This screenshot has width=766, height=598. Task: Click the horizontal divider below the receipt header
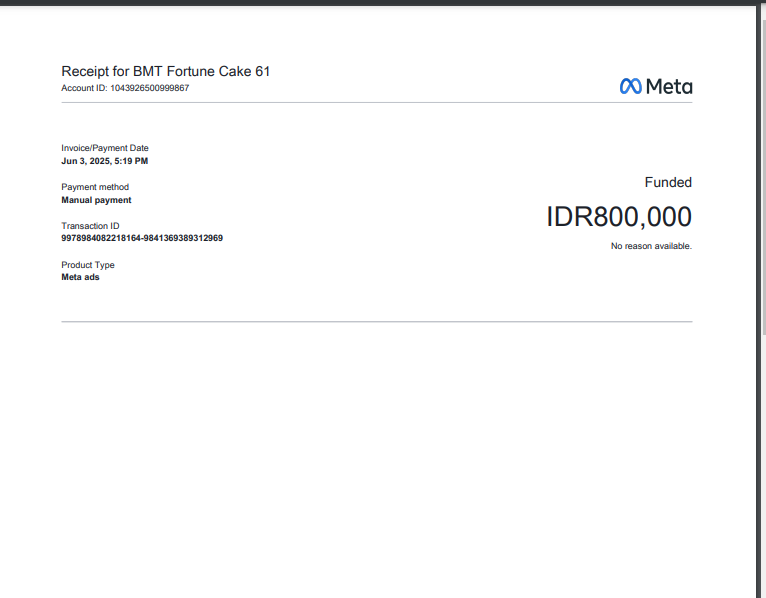tap(376, 102)
